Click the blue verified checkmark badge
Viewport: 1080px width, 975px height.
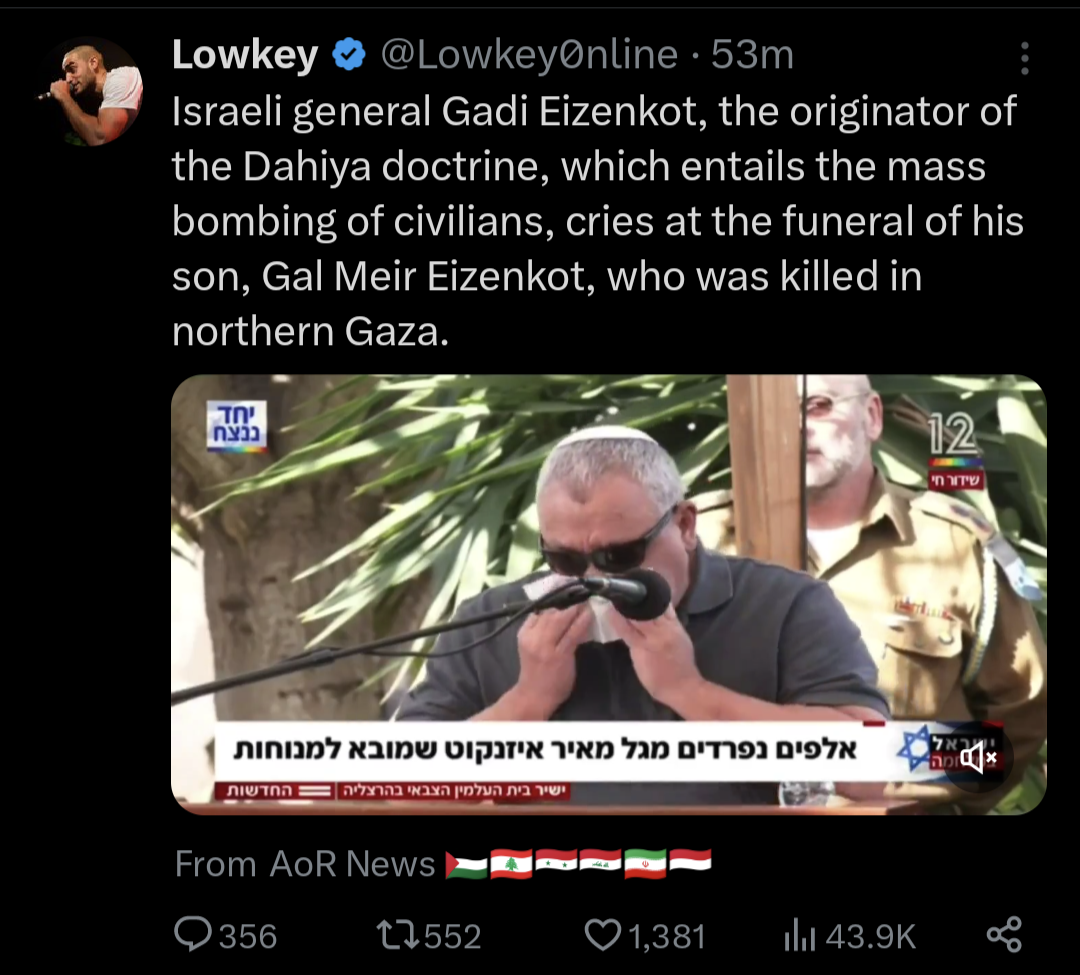(x=349, y=54)
